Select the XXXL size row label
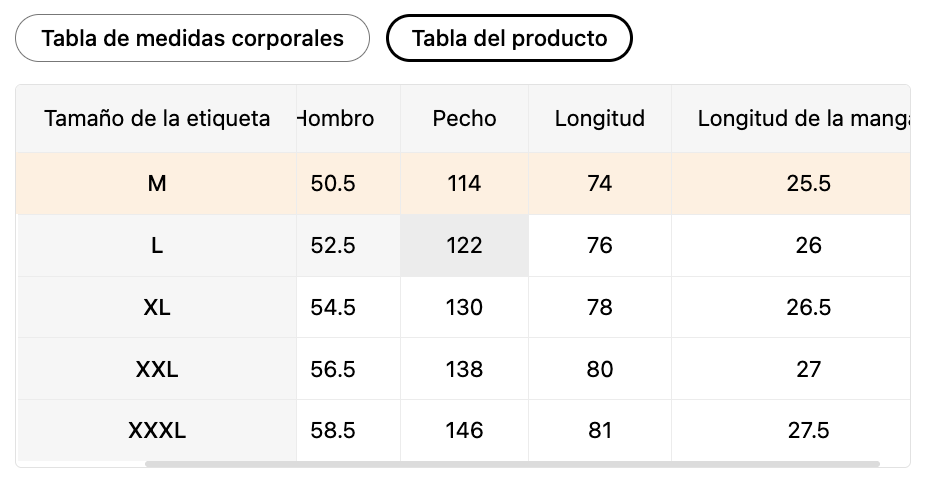The width and height of the screenshot is (948, 486). (157, 430)
